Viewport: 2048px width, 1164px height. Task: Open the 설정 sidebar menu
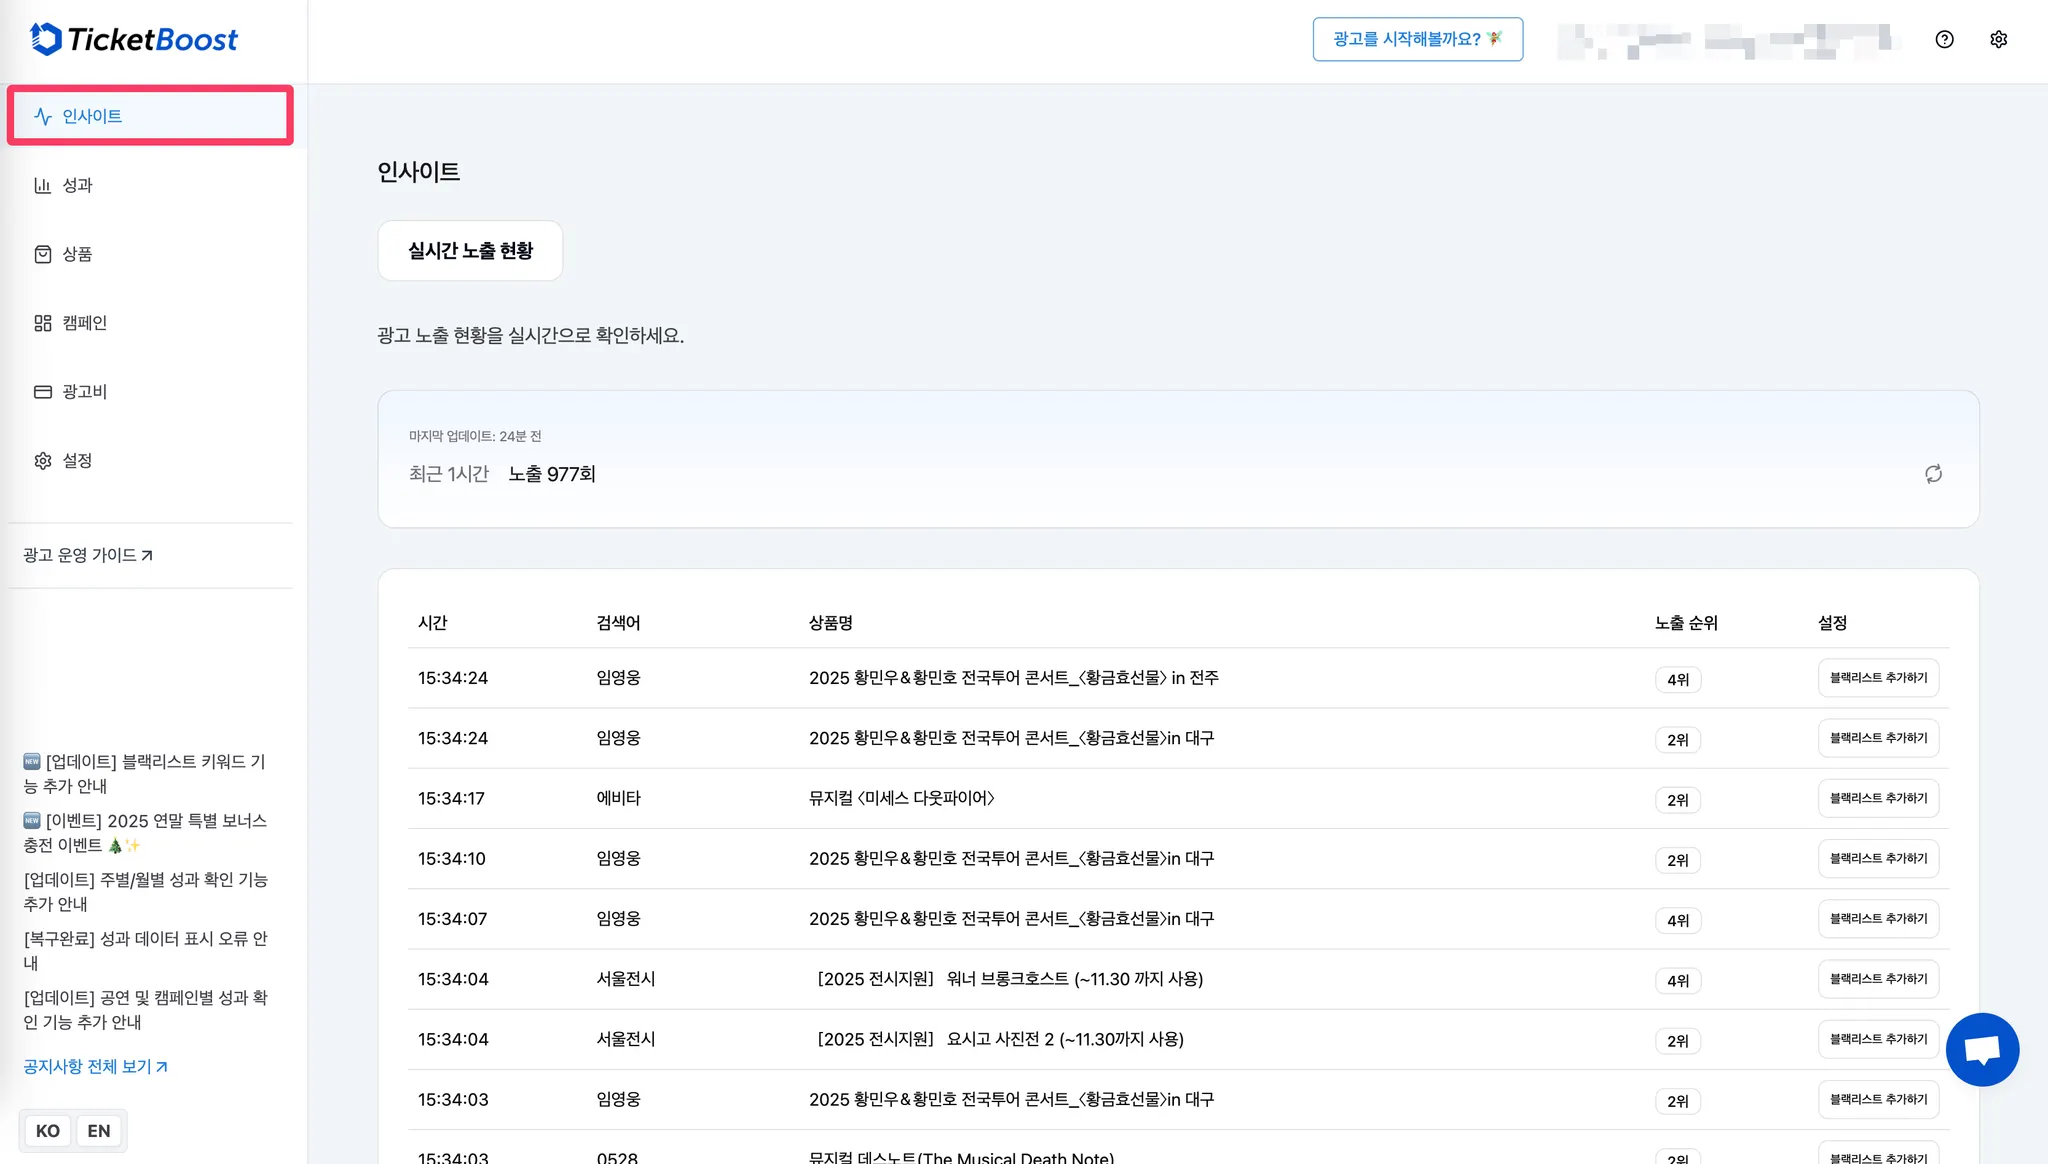tap(76, 461)
